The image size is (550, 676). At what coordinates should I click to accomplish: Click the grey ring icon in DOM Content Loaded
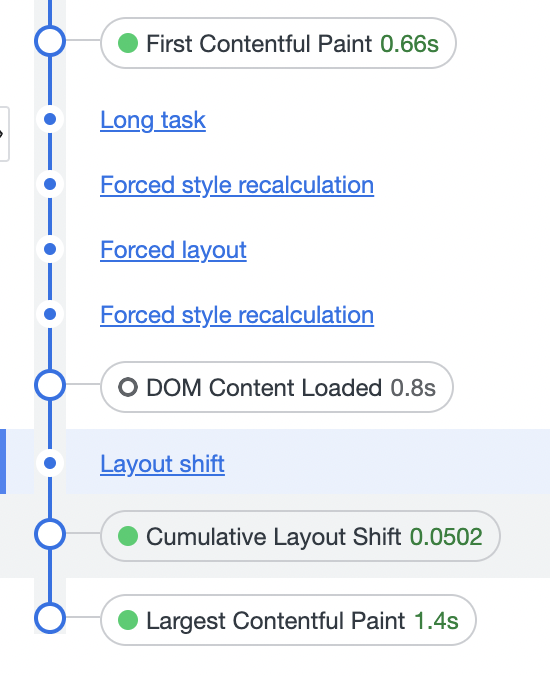point(128,387)
